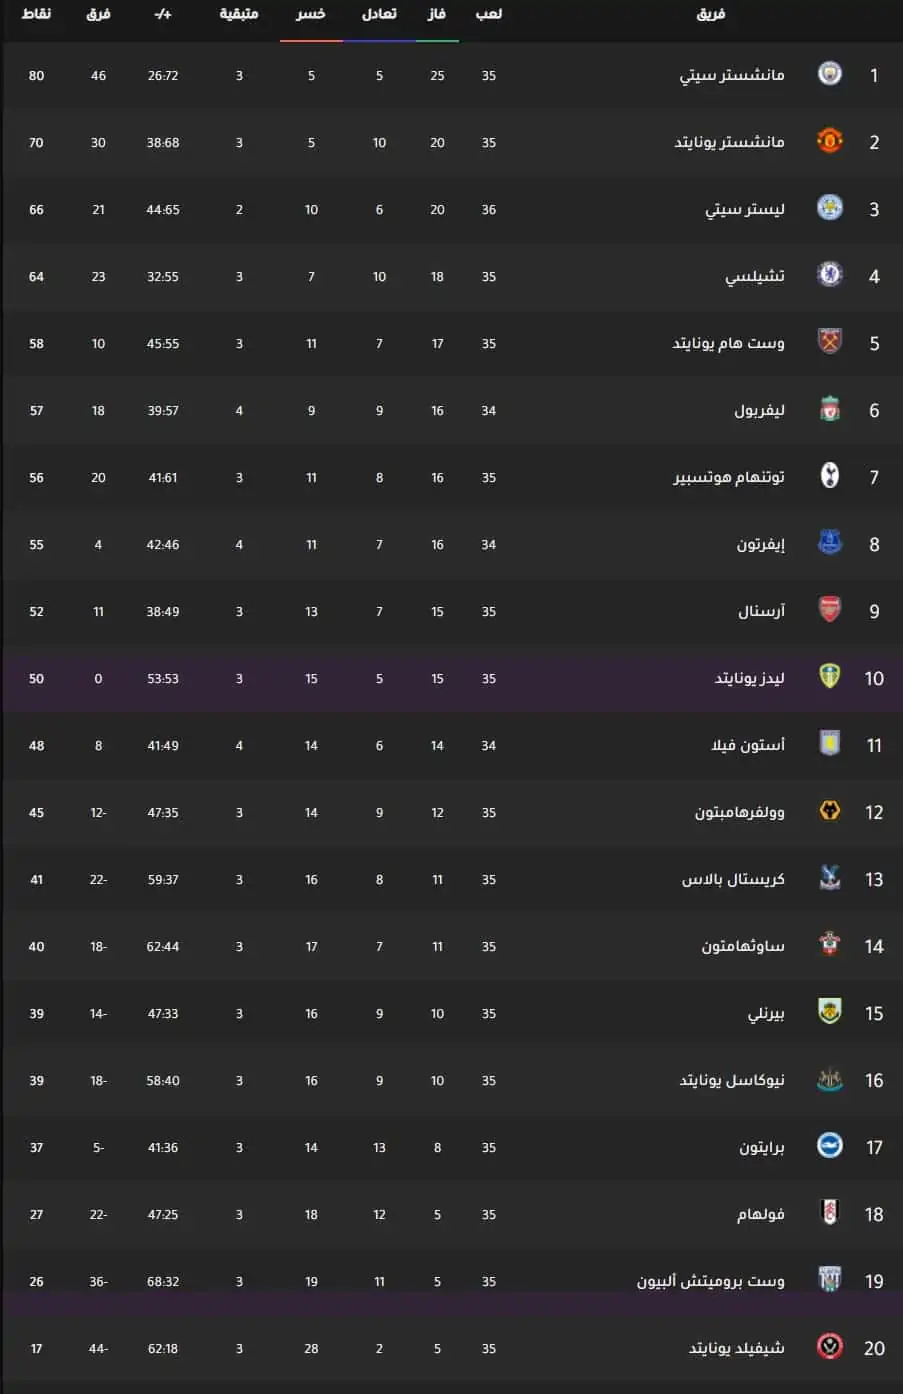Click the Liverpool club badge
Viewport: 903px width, 1394px height.
click(x=829, y=409)
